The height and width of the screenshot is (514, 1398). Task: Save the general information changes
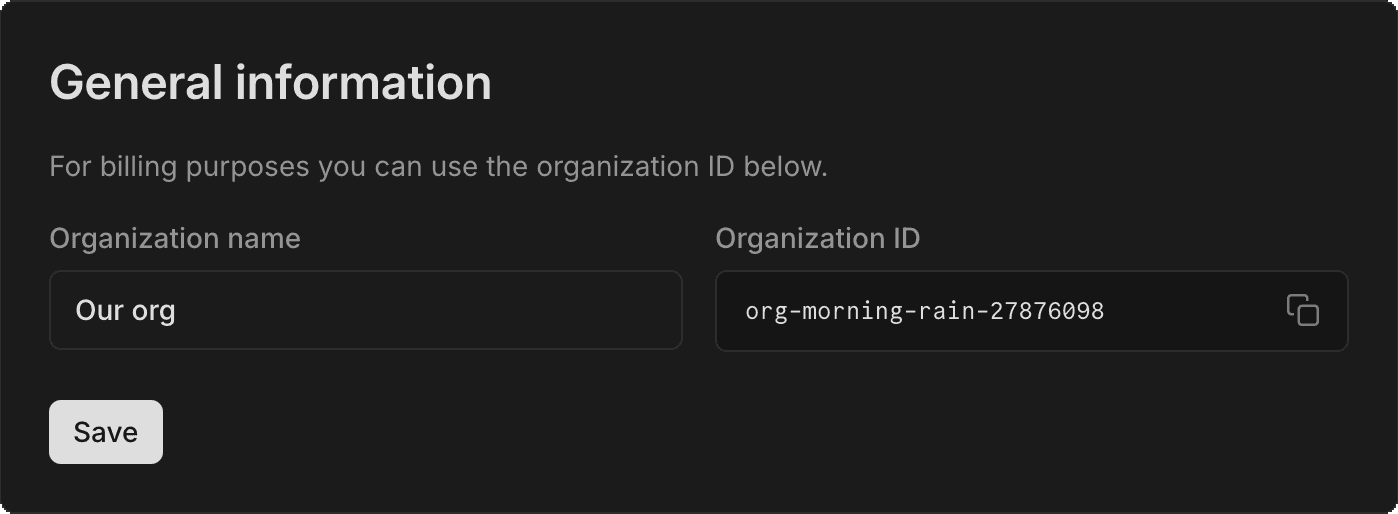coord(105,432)
